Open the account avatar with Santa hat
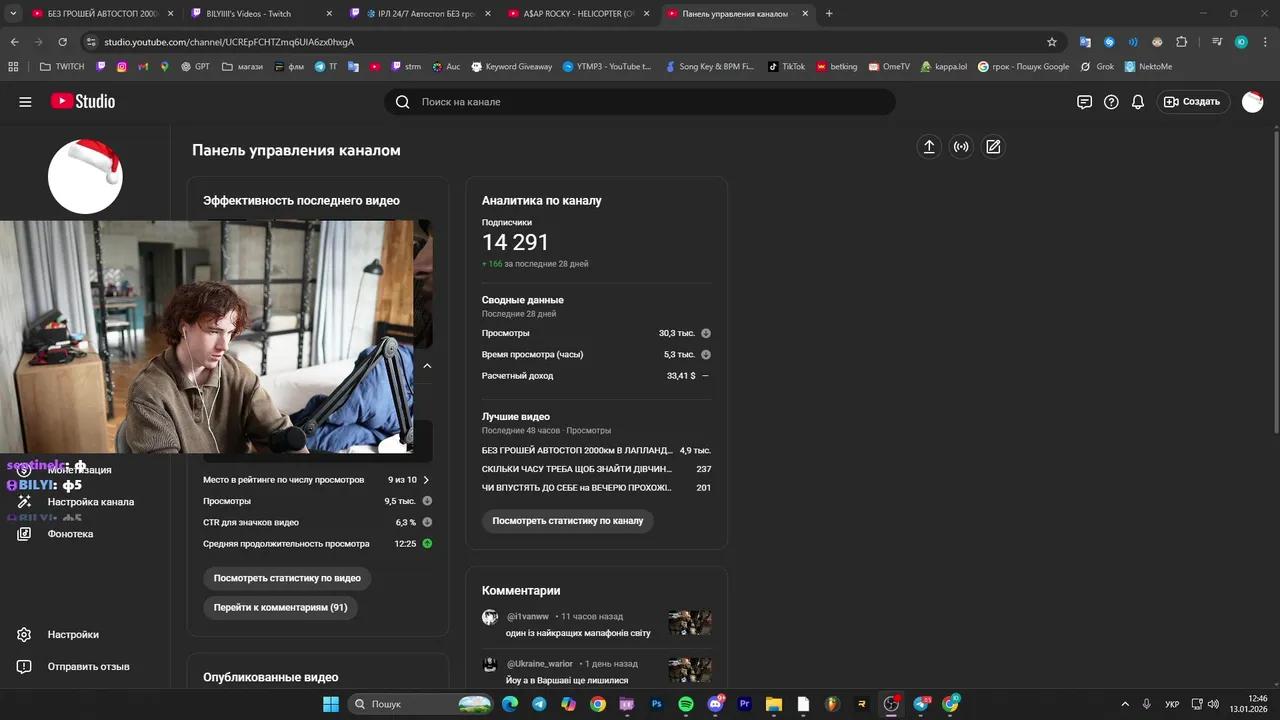The image size is (1280, 720). coord(1252,102)
